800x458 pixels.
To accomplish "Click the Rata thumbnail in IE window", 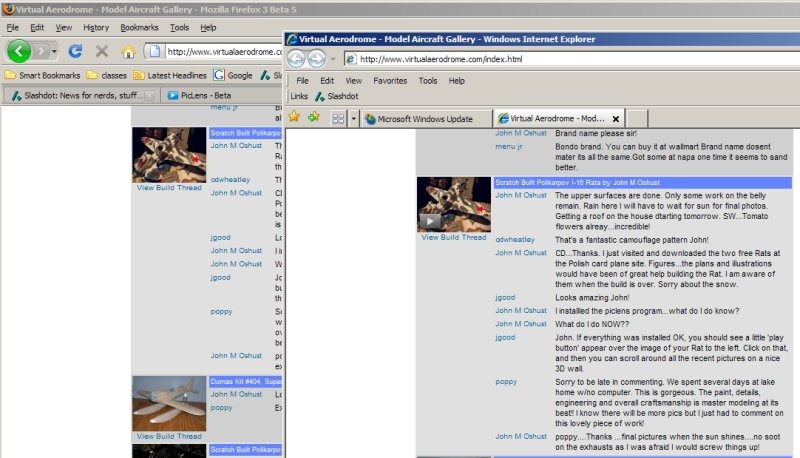I will [454, 205].
